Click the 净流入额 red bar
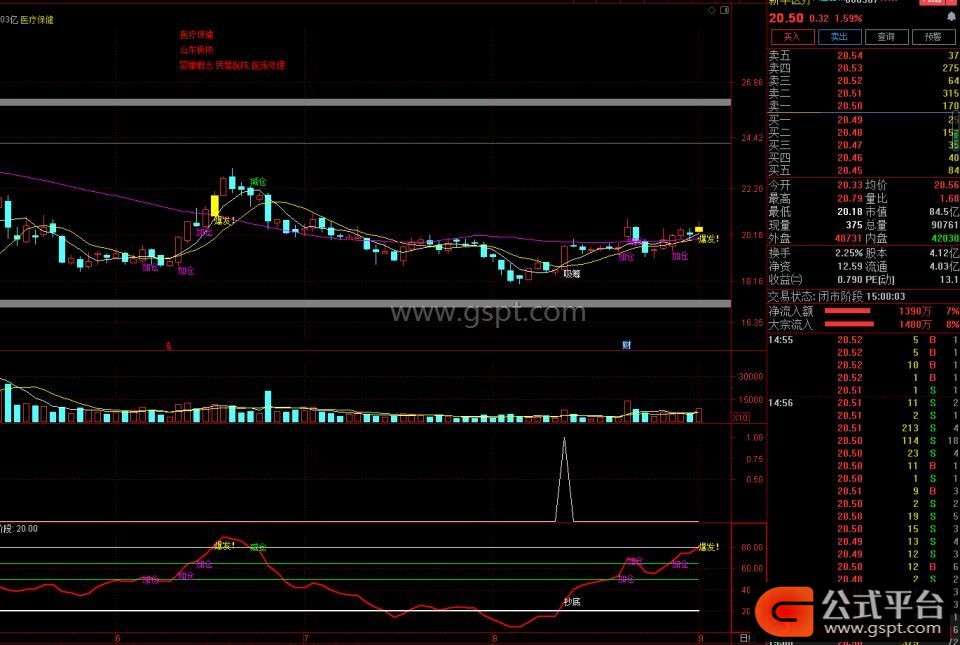Viewport: 960px width, 645px height. (847, 311)
